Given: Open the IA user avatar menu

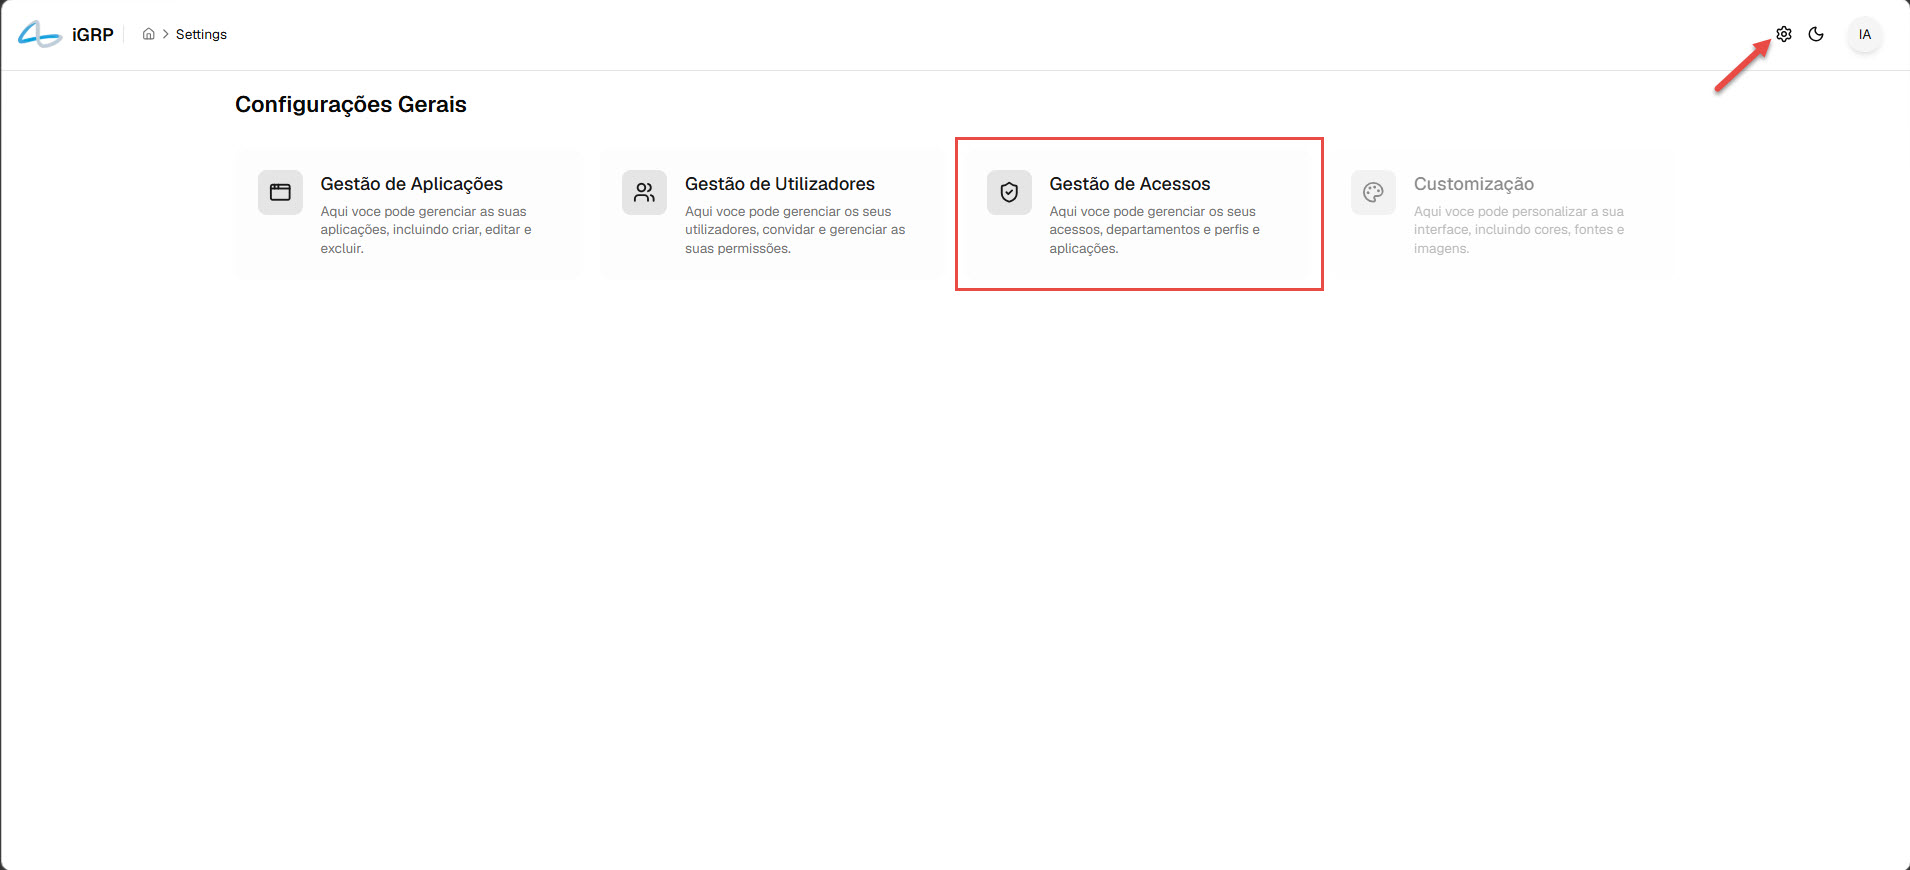Looking at the screenshot, I should pyautogui.click(x=1864, y=34).
